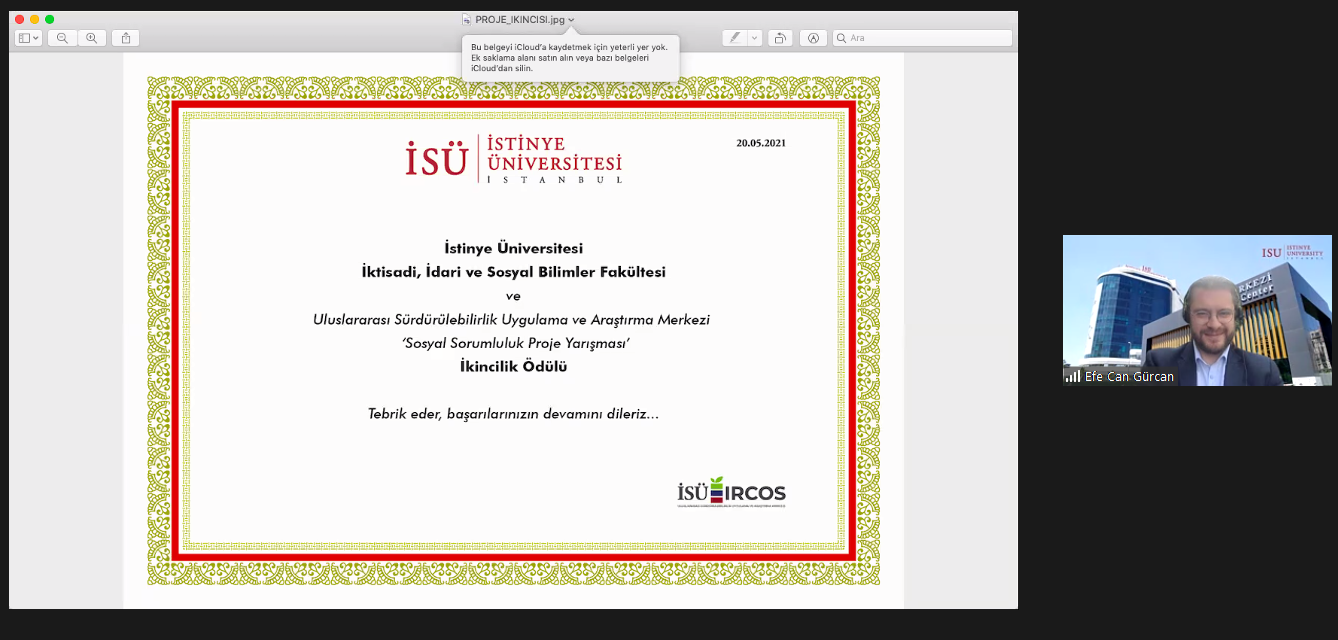The width and height of the screenshot is (1338, 640).
Task: Rotate the image with the rotate button
Action: tap(781, 38)
